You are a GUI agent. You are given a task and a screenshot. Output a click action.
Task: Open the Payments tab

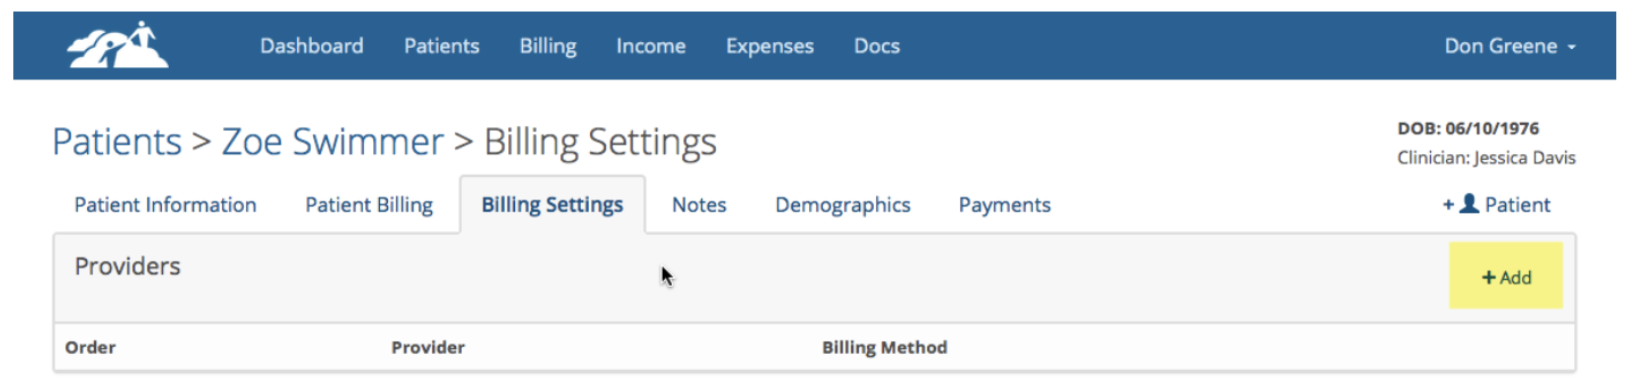[x=1005, y=205]
